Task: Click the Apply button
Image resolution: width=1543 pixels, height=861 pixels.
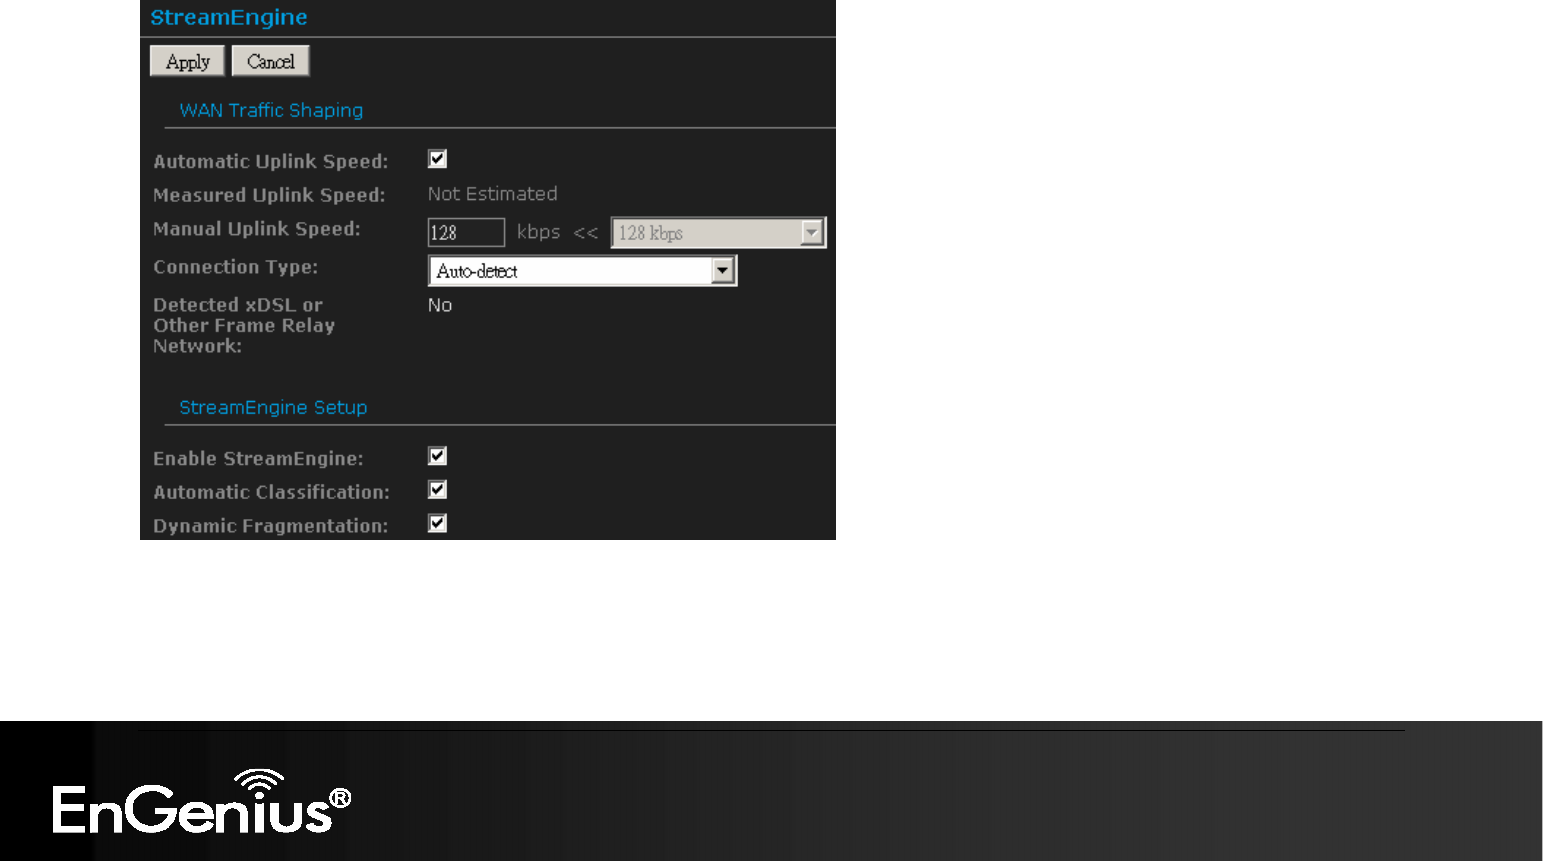Action: pos(187,61)
